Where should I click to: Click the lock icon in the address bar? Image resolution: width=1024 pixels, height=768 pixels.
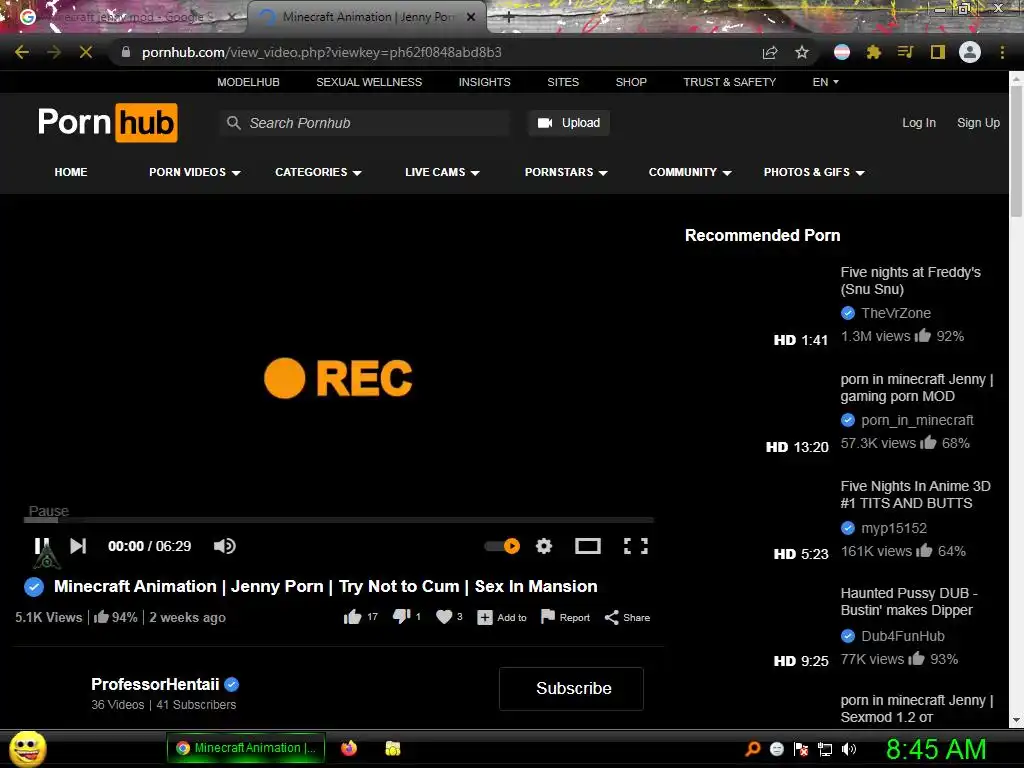click(x=126, y=52)
